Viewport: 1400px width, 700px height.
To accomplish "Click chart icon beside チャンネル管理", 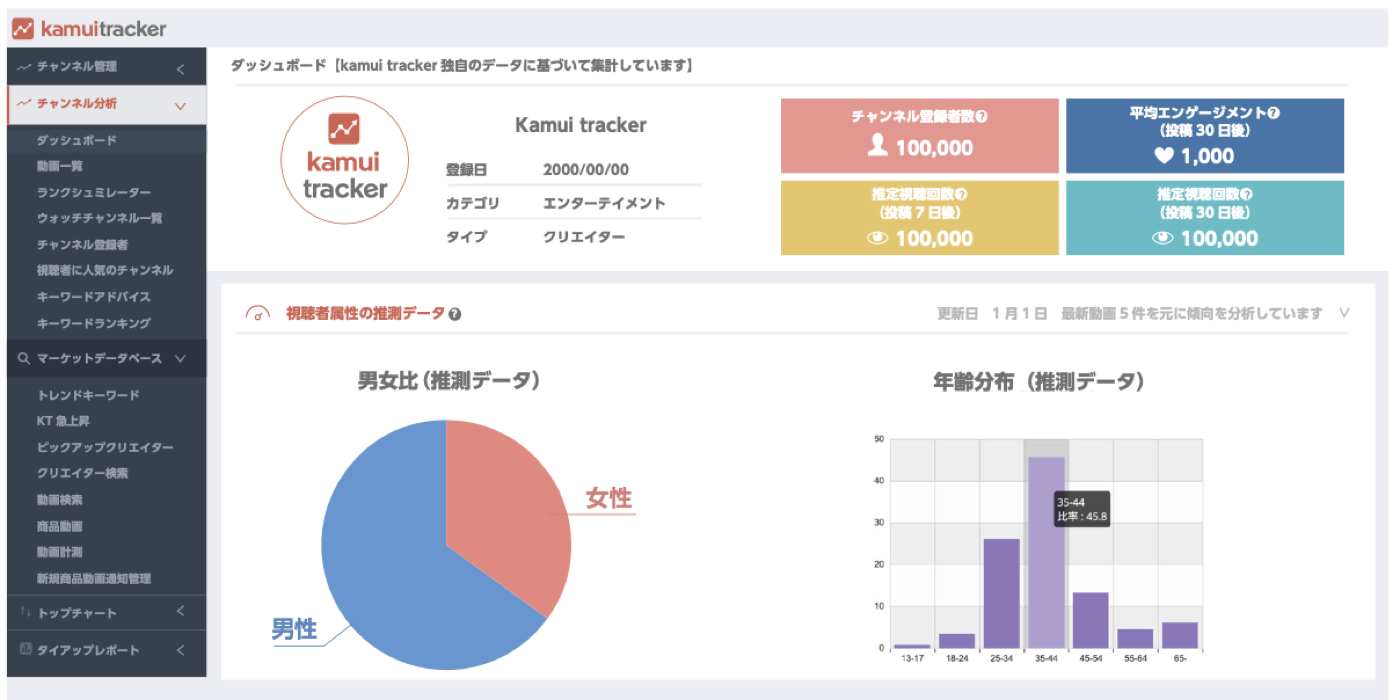I will (24, 67).
